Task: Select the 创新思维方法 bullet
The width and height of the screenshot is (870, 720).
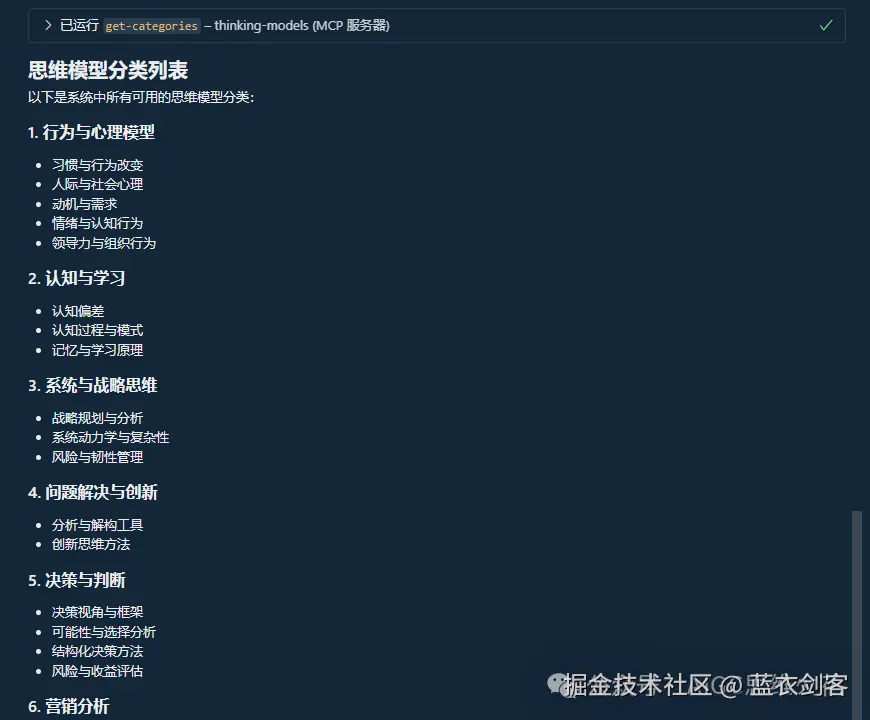Action: (x=91, y=544)
